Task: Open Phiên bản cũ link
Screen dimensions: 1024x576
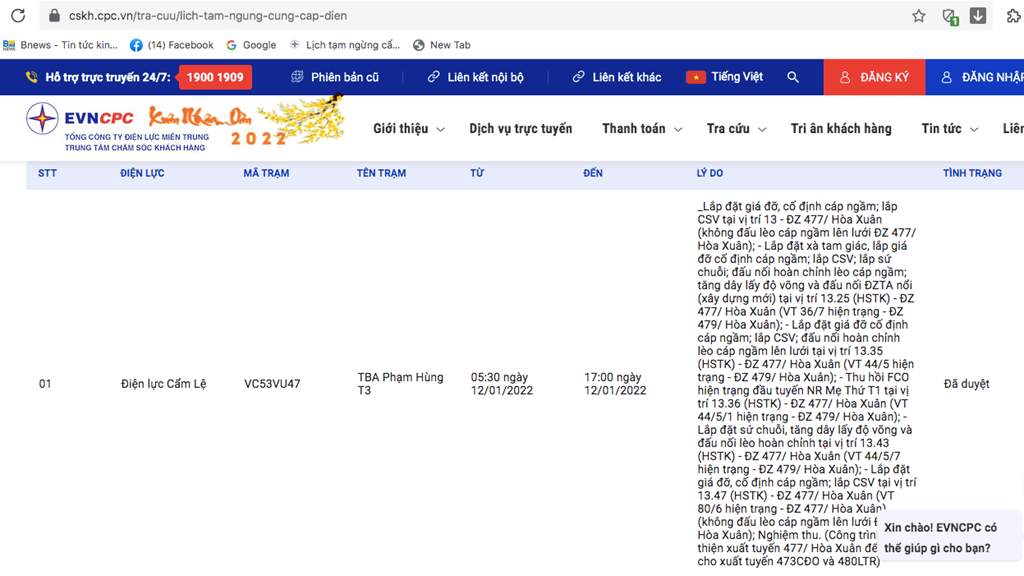Action: coord(335,77)
